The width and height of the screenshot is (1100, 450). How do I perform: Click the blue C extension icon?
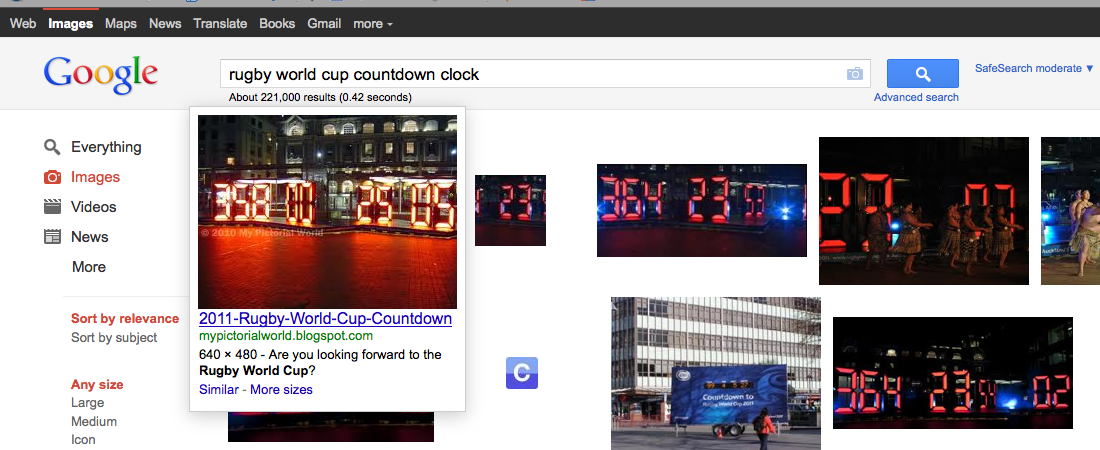[x=521, y=373]
